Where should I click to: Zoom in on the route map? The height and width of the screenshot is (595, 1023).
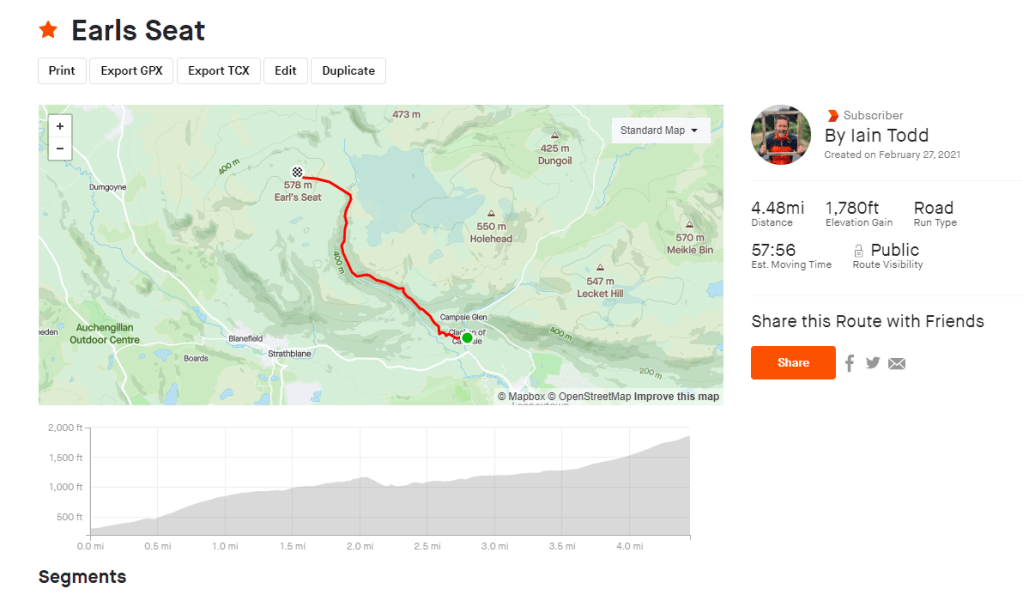[60, 127]
